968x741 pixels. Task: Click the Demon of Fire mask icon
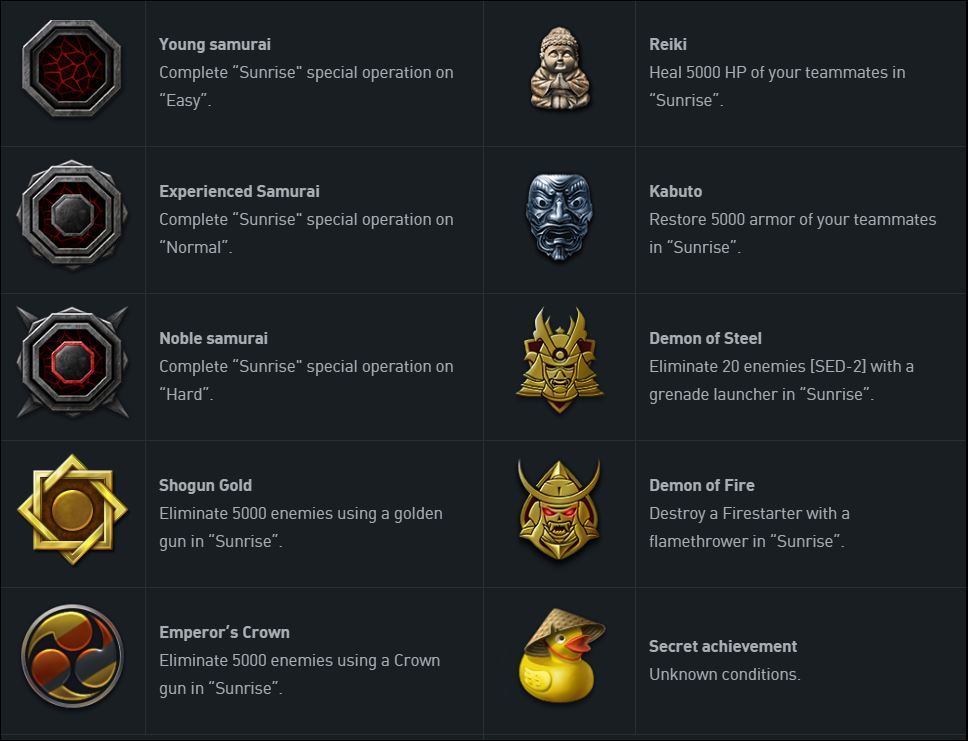[x=560, y=509]
